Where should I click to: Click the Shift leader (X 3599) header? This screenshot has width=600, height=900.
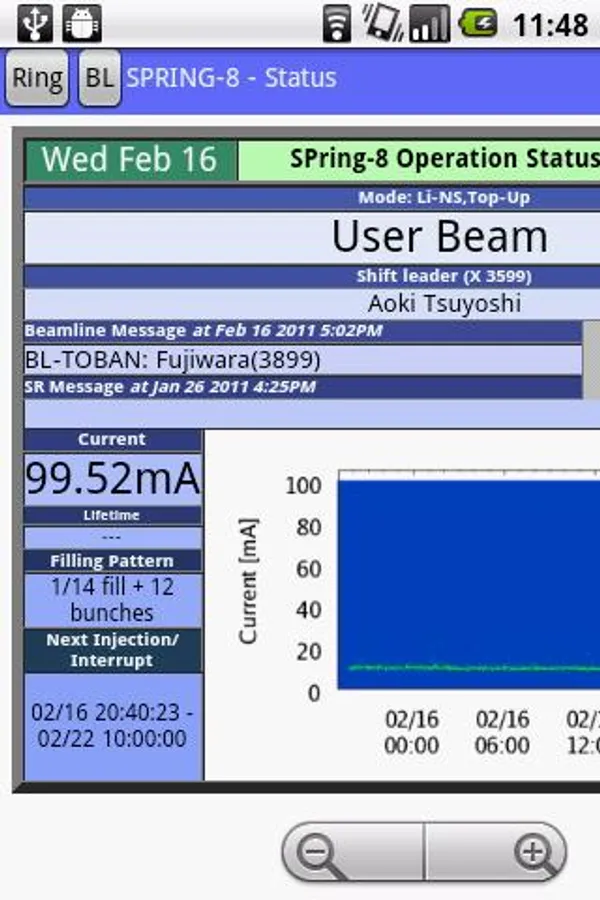click(312, 276)
